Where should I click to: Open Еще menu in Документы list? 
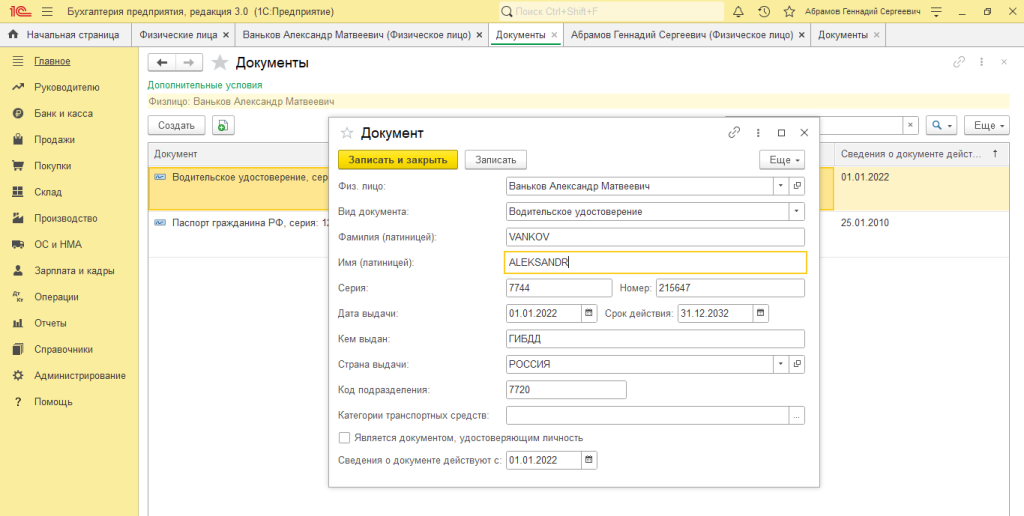(987, 125)
